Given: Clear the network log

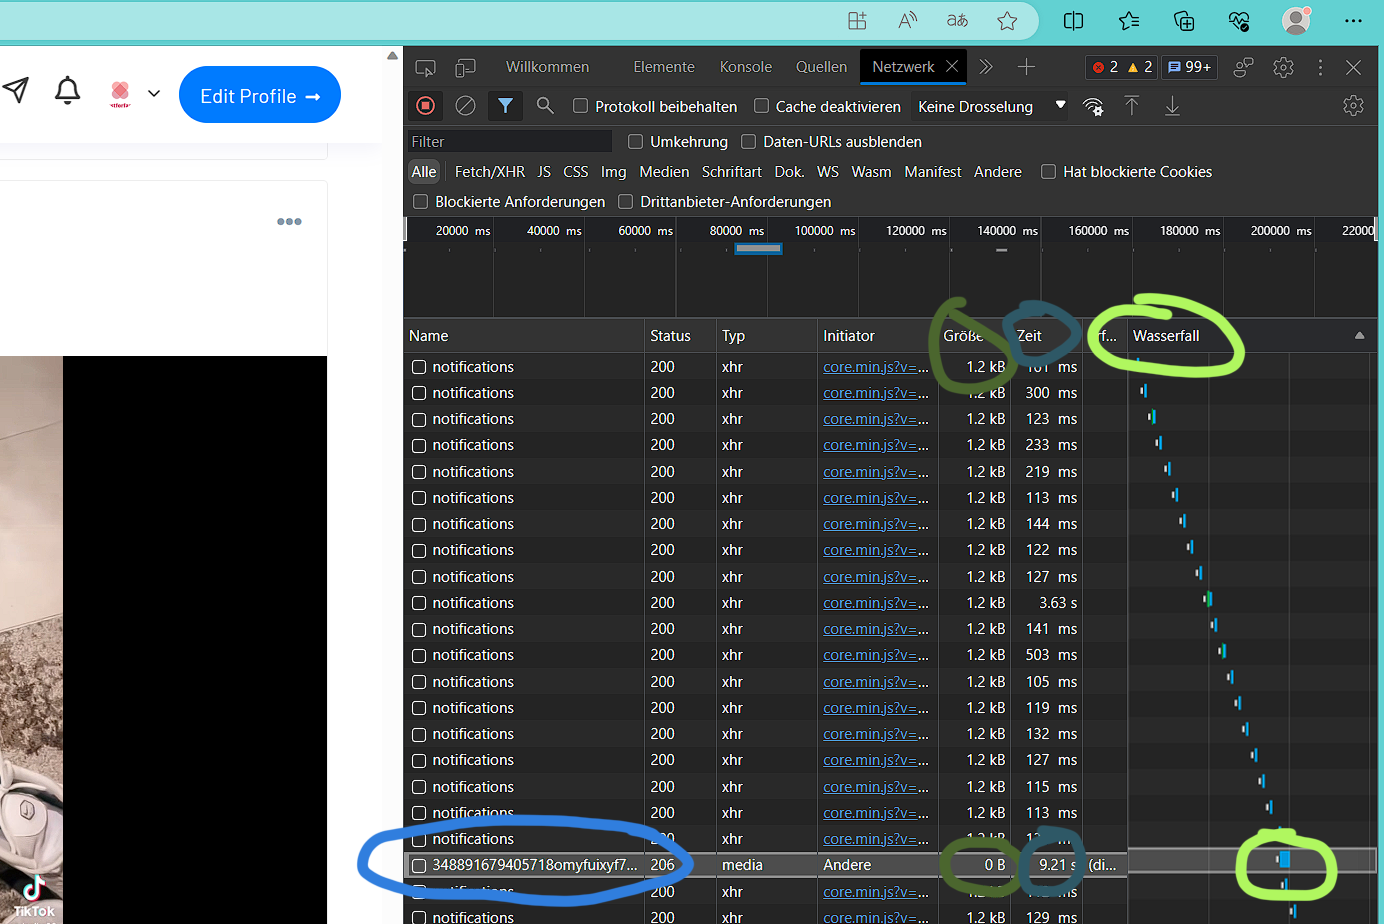Looking at the screenshot, I should pos(465,106).
